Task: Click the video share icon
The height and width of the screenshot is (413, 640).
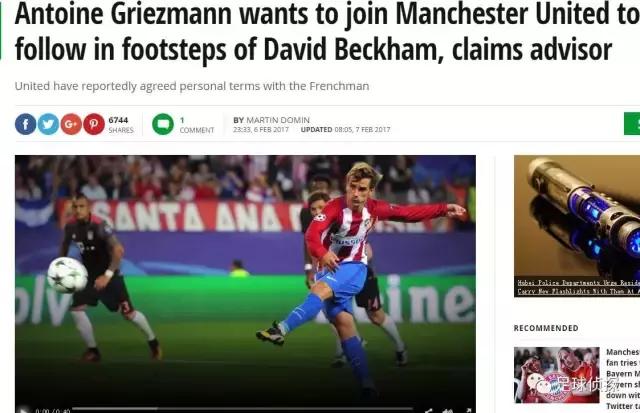Action: coord(429,410)
